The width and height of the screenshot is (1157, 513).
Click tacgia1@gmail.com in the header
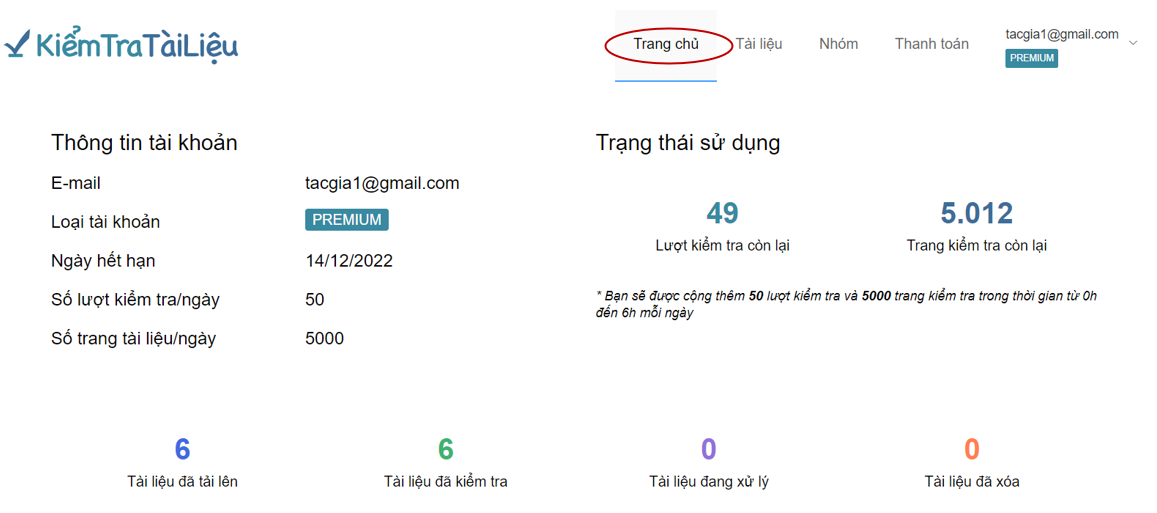[1062, 34]
